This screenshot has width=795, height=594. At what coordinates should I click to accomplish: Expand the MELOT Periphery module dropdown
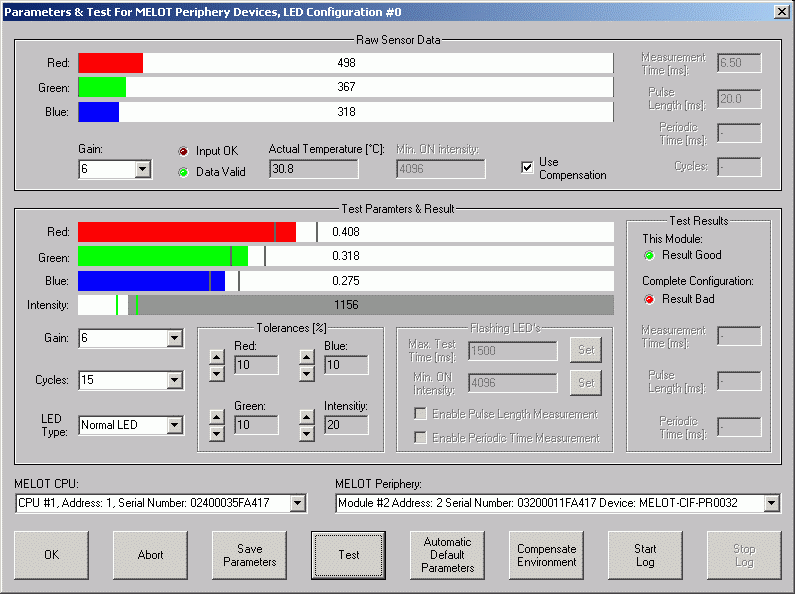coord(771,503)
